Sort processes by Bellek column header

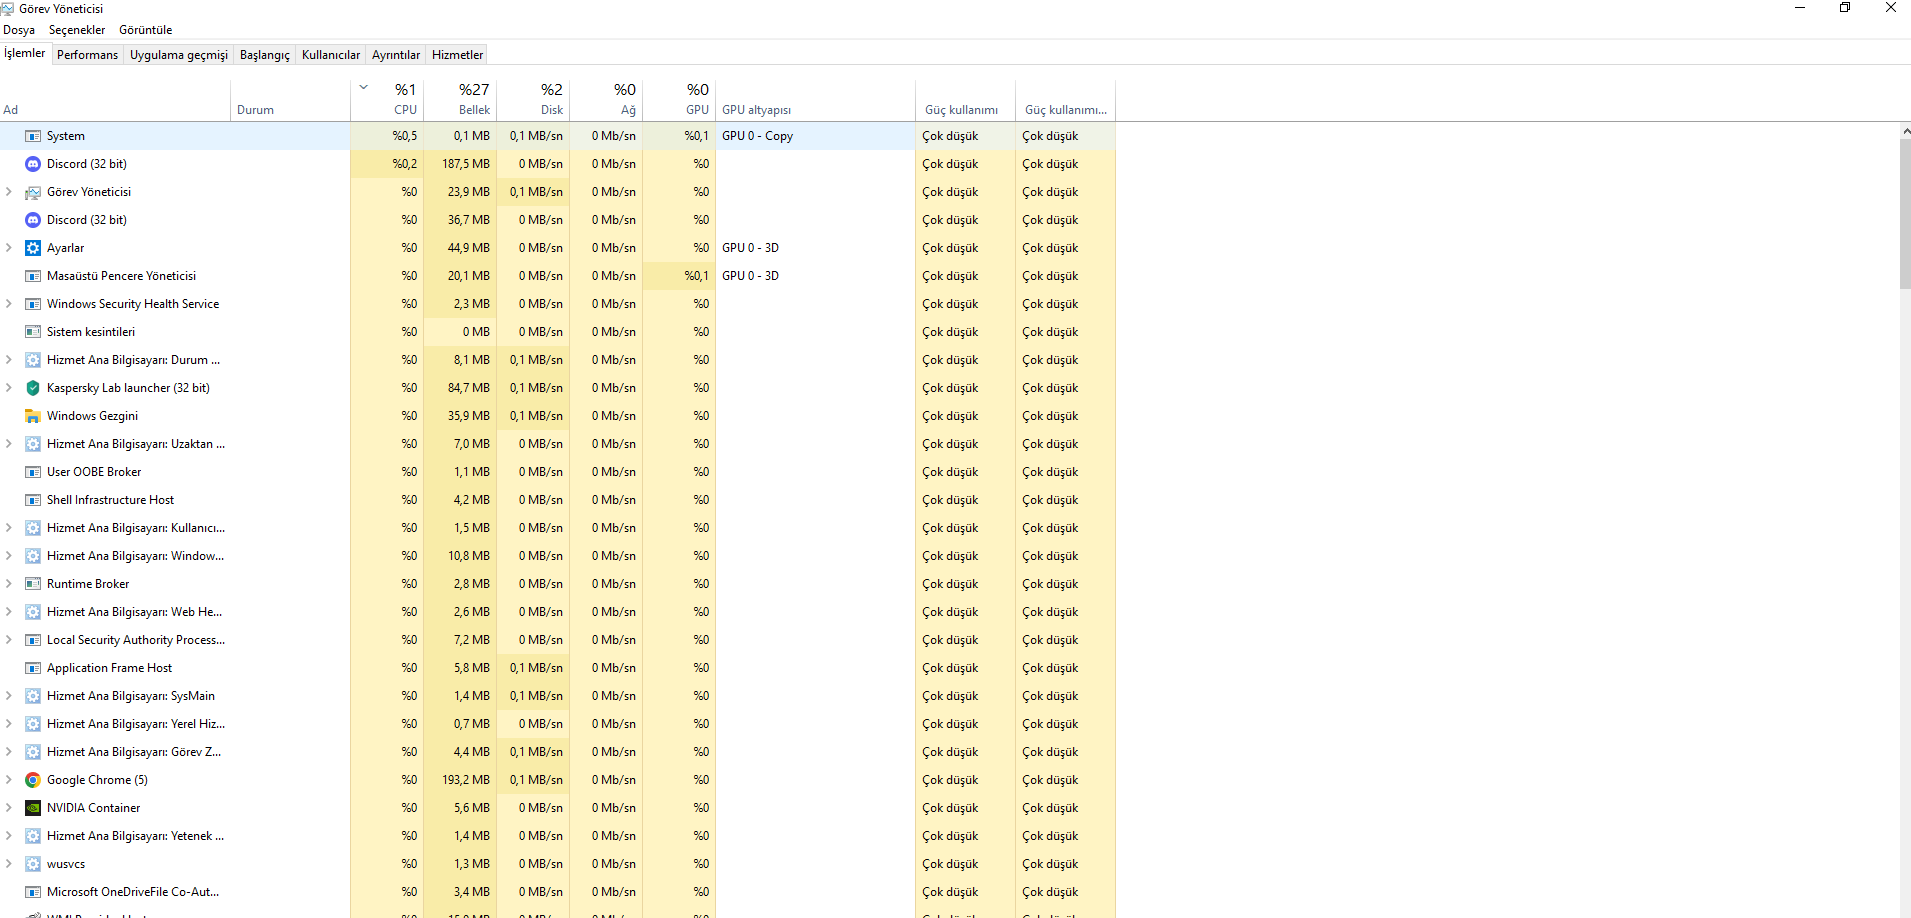[473, 100]
